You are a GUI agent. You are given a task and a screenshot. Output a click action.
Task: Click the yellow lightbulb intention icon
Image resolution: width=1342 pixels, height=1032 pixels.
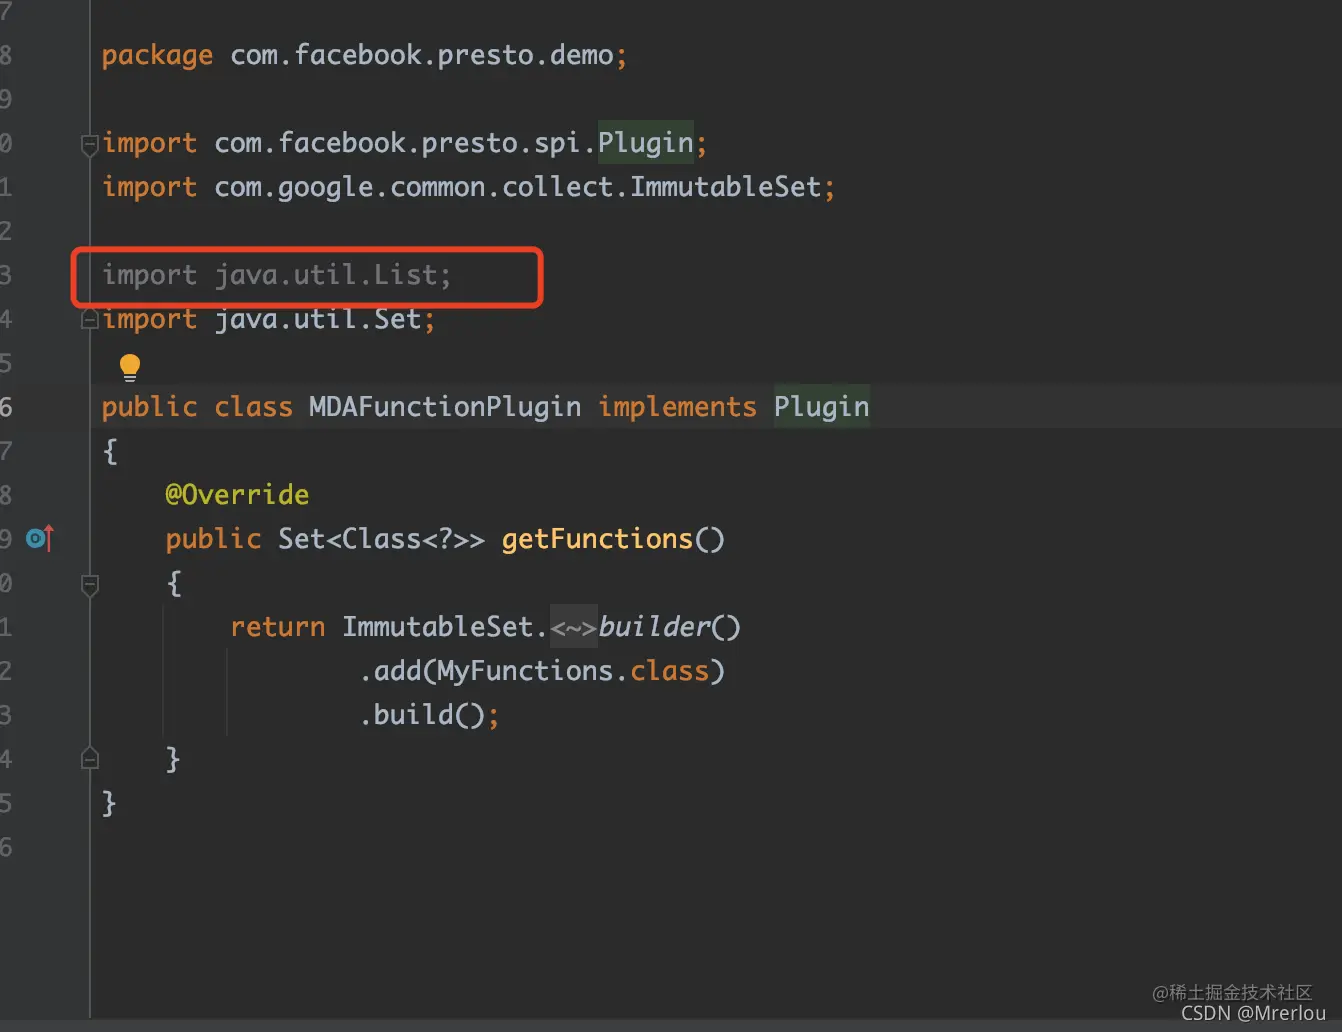point(130,367)
